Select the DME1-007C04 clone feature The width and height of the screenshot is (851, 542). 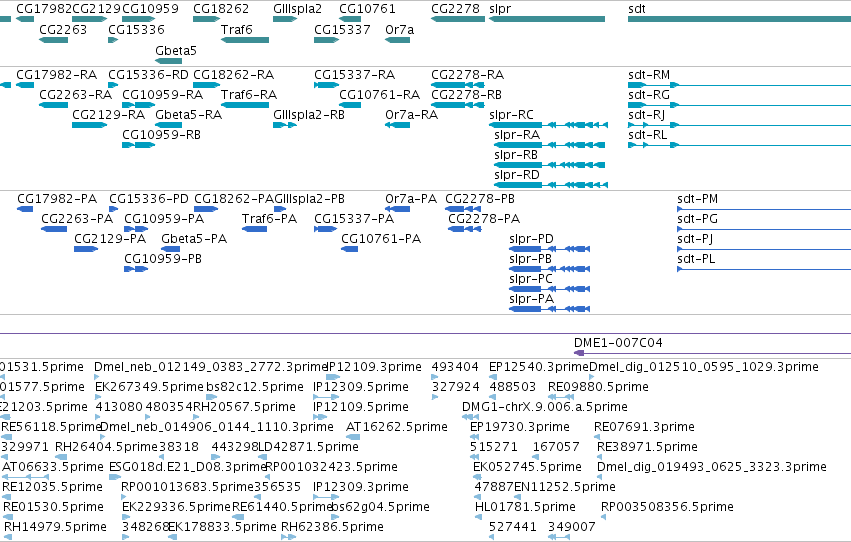[x=712, y=353]
